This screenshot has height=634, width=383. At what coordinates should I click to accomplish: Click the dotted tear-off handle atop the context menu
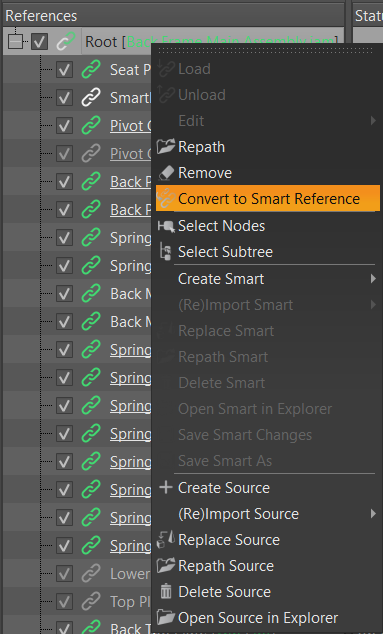pyautogui.click(x=265, y=50)
